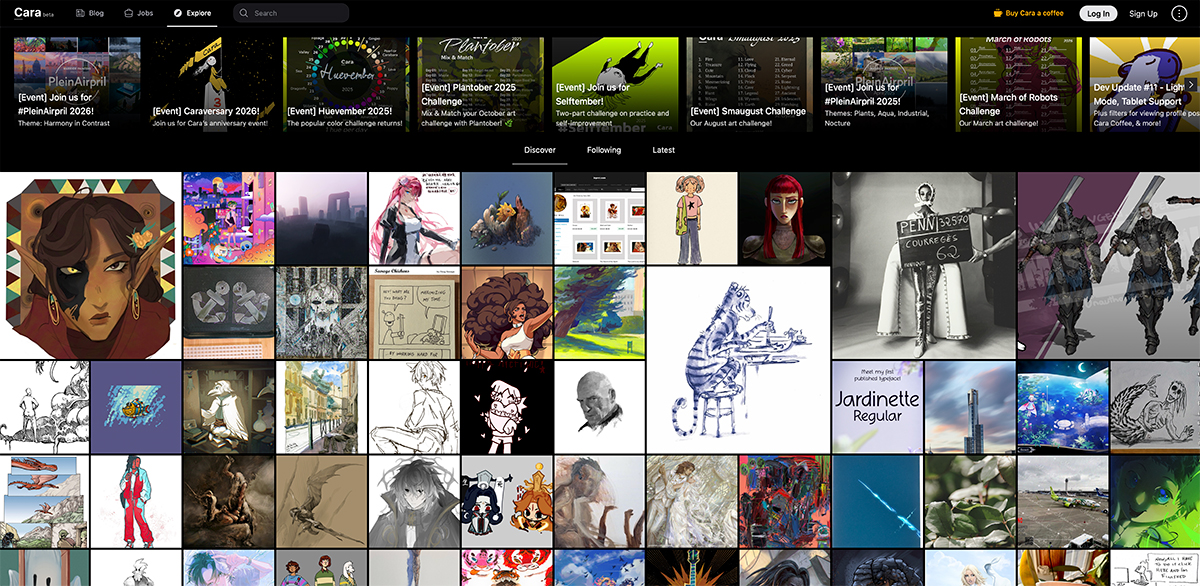Open the online shop screenshot thumbnail

599,217
